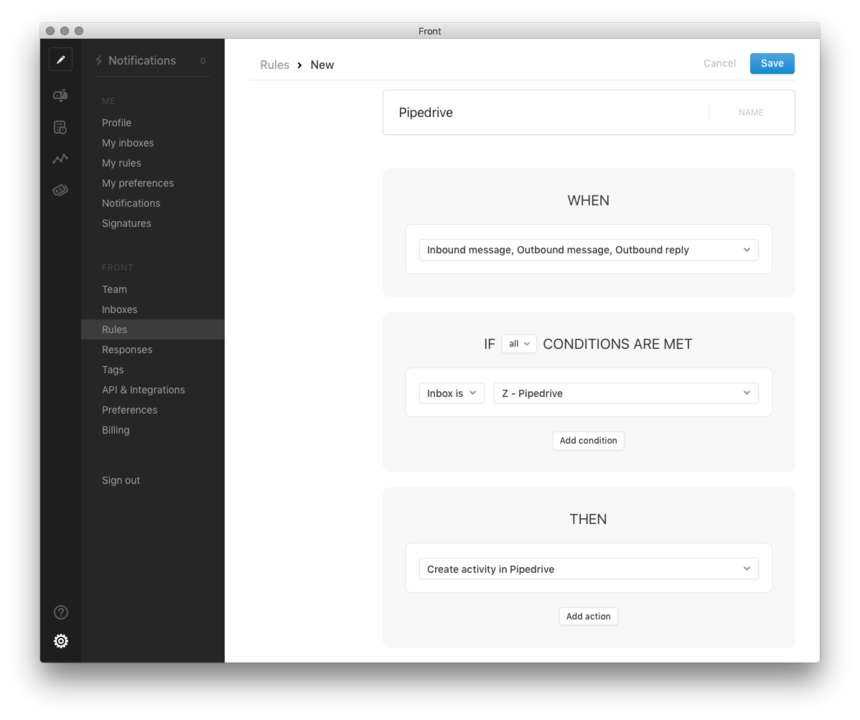Viewport: 860px width, 720px height.
Task: Open Preferences under the FRONT section
Action: click(129, 410)
